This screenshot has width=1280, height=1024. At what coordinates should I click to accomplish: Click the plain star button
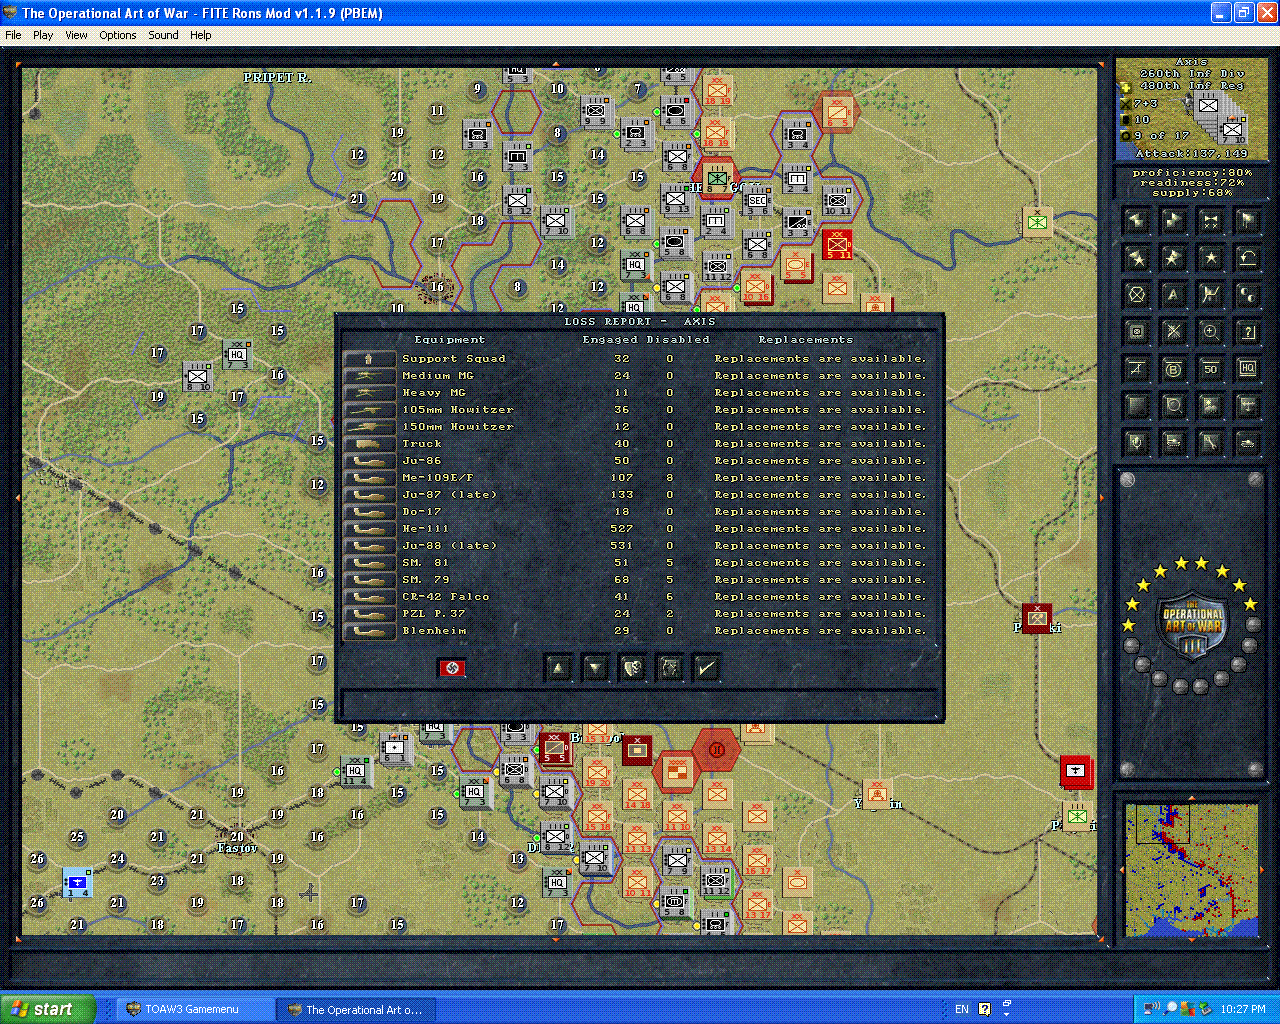1210,258
